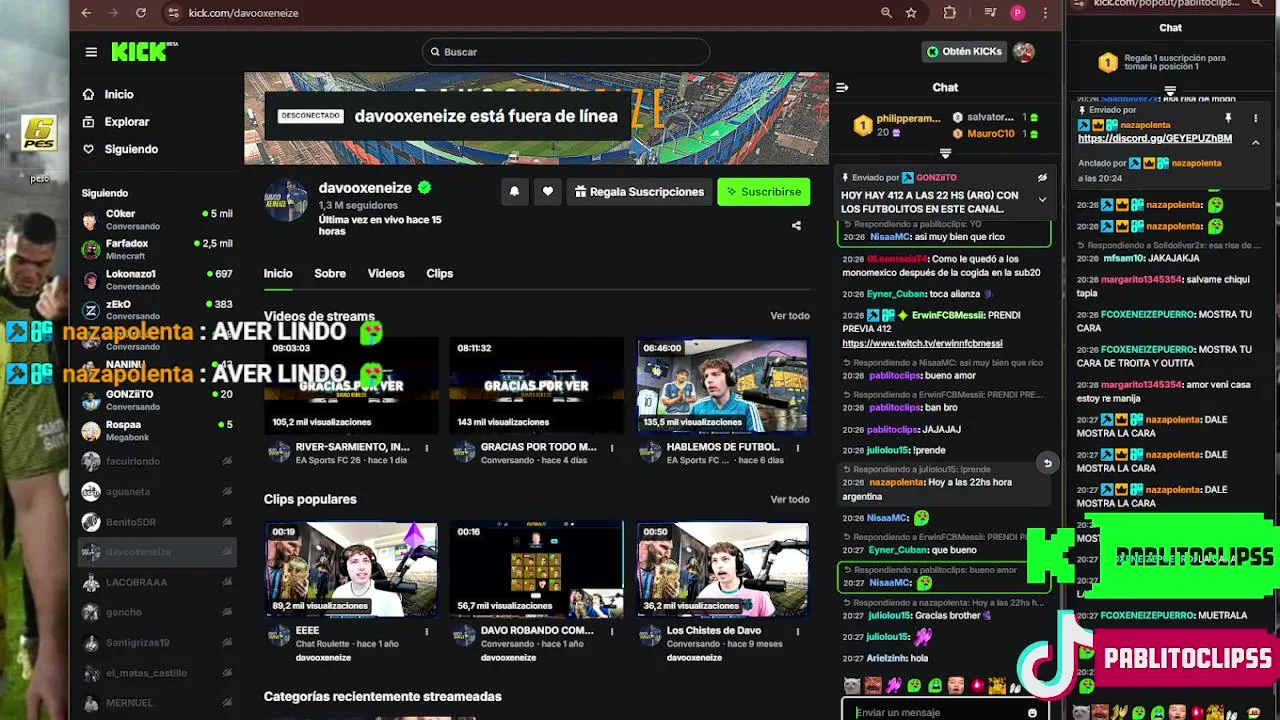Go back using the browser back arrow
This screenshot has height=720, width=1280.
[86, 13]
